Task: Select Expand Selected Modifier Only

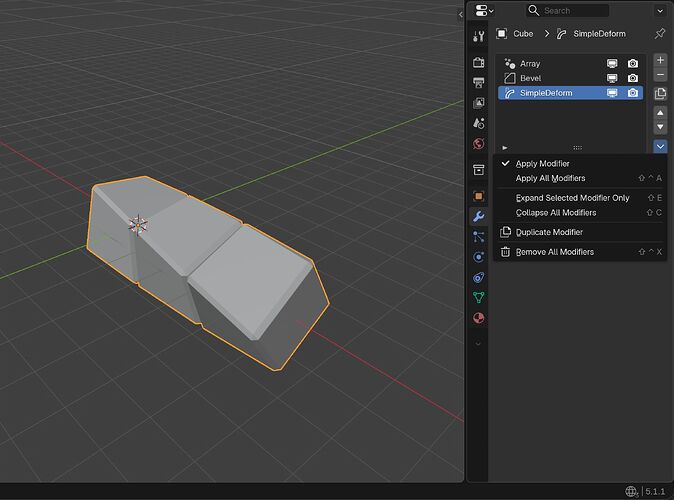Action: (x=580, y=198)
